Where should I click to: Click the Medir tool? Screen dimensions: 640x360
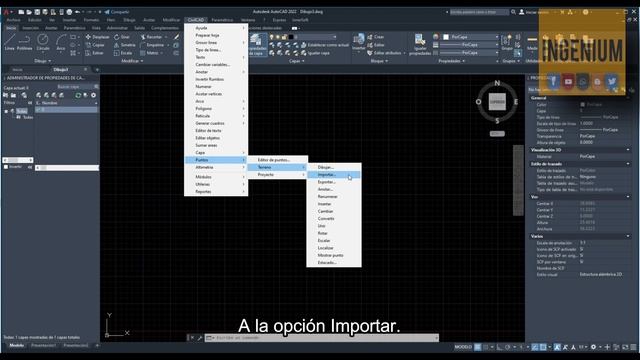[532, 42]
